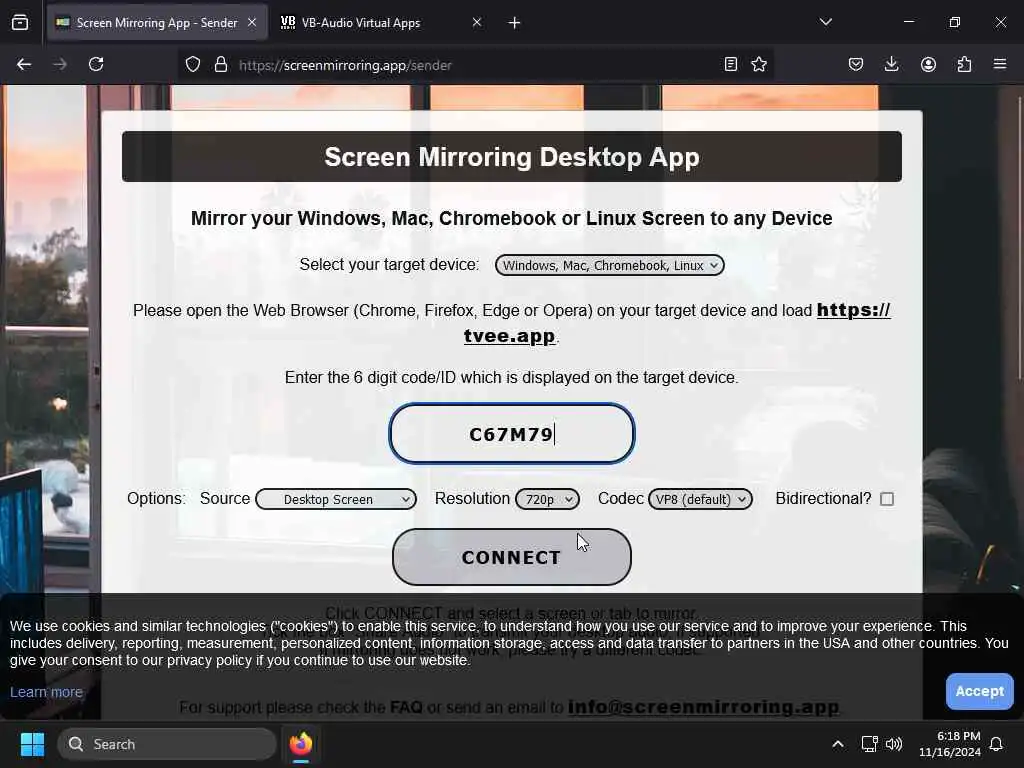Close the VB-Audio Virtual Apps tab
Image resolution: width=1024 pixels, height=768 pixels.
[x=477, y=22]
